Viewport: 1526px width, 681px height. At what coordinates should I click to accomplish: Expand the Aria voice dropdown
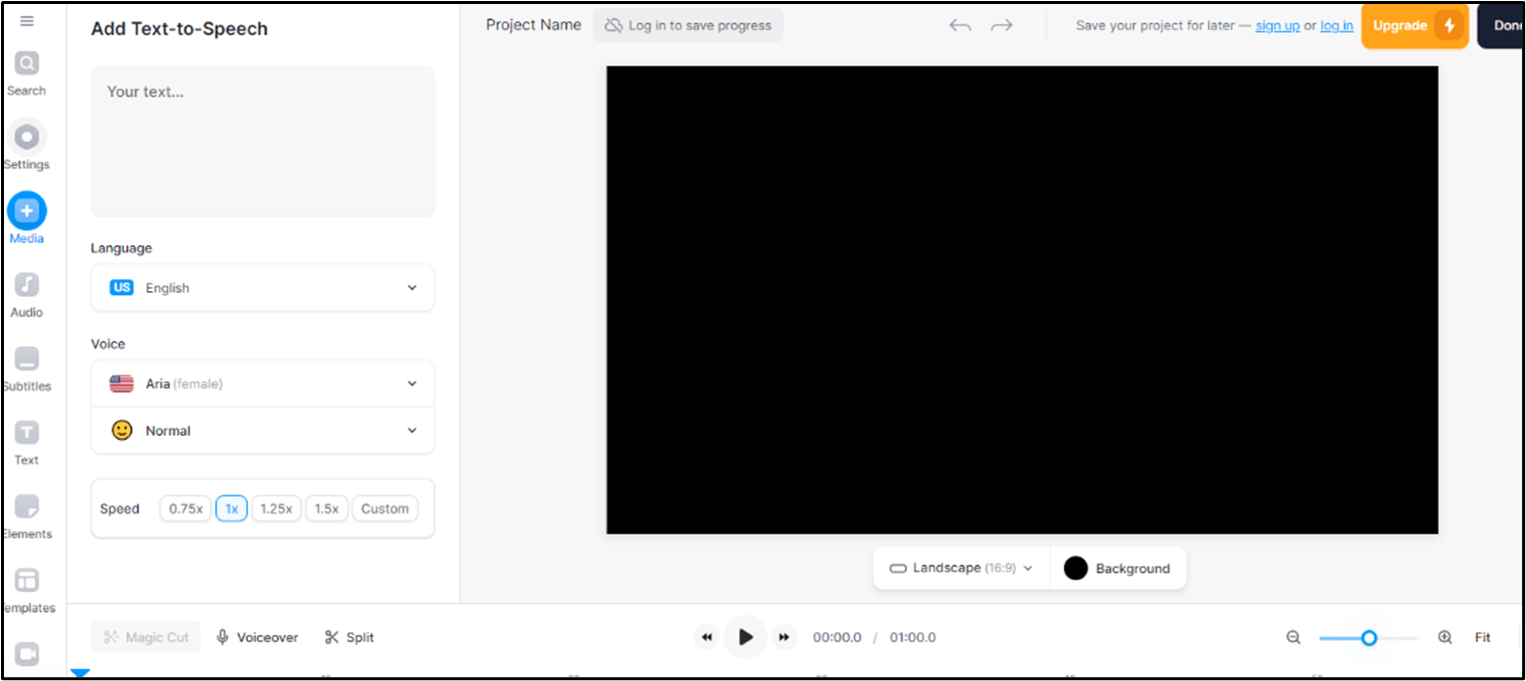tap(262, 383)
